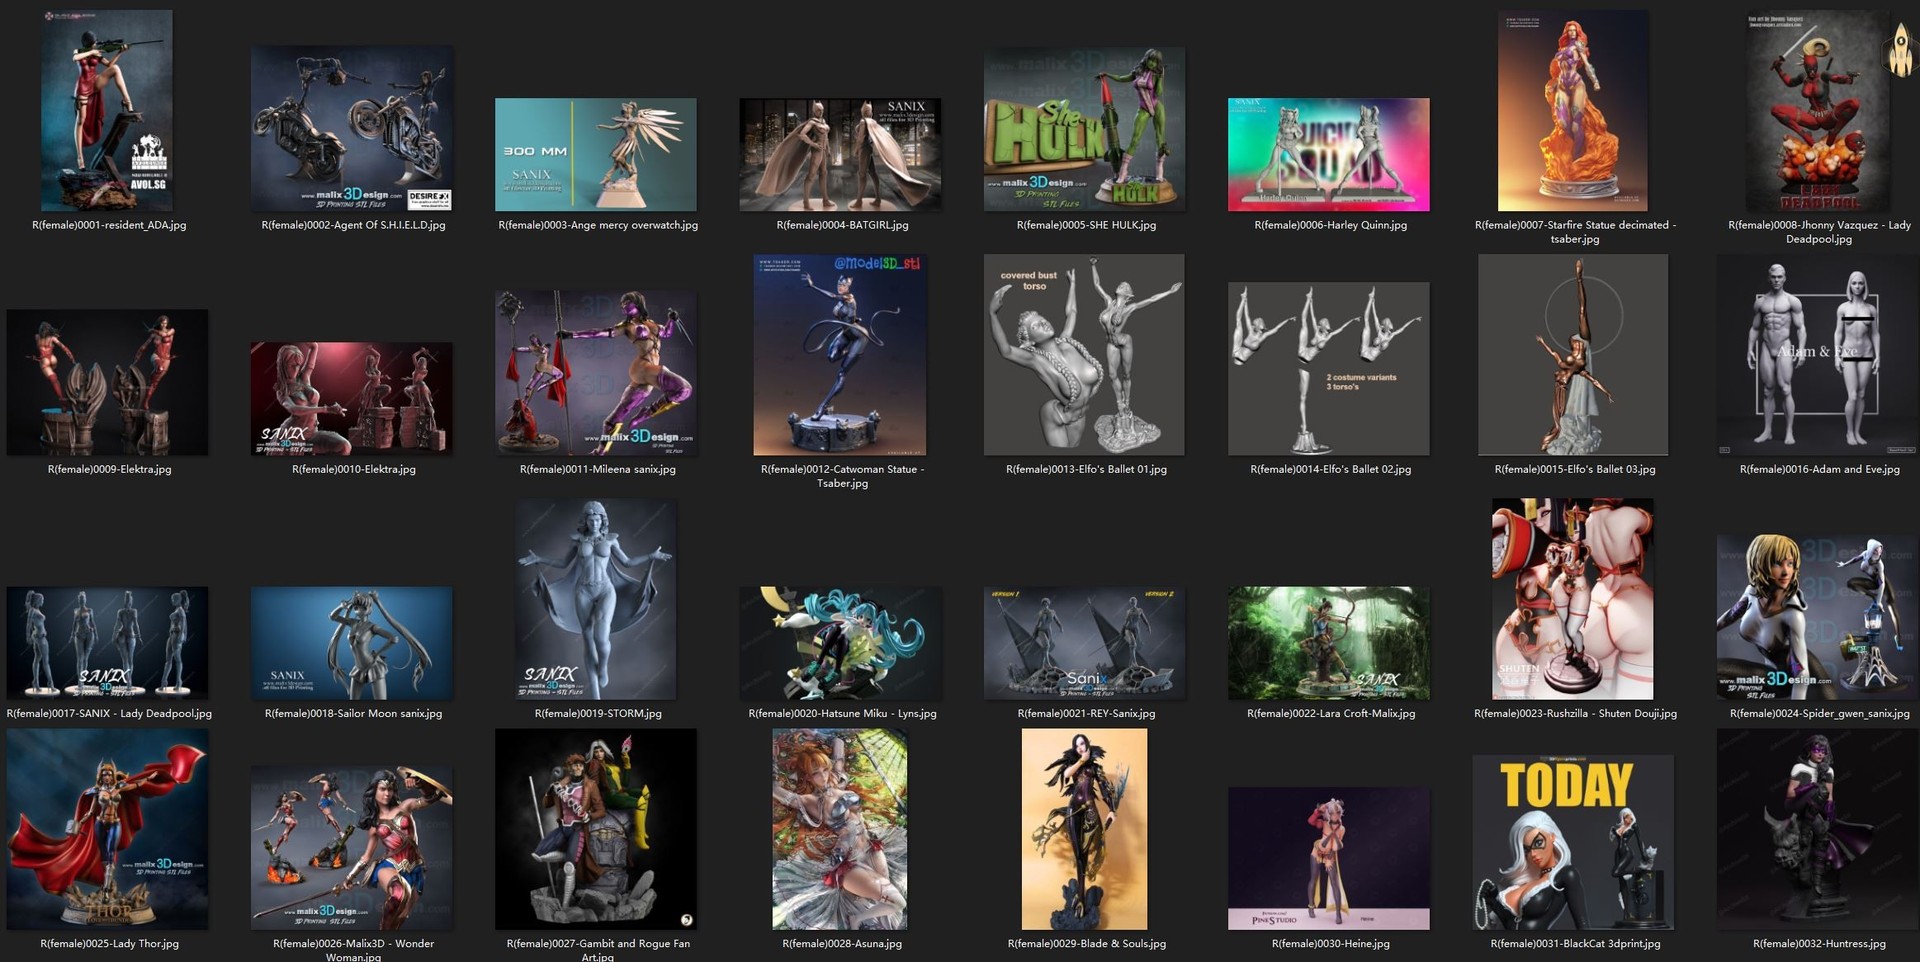1920x962 pixels.
Task: Click filename R(female)0030-Heine.jpg
Action: 1330,943
